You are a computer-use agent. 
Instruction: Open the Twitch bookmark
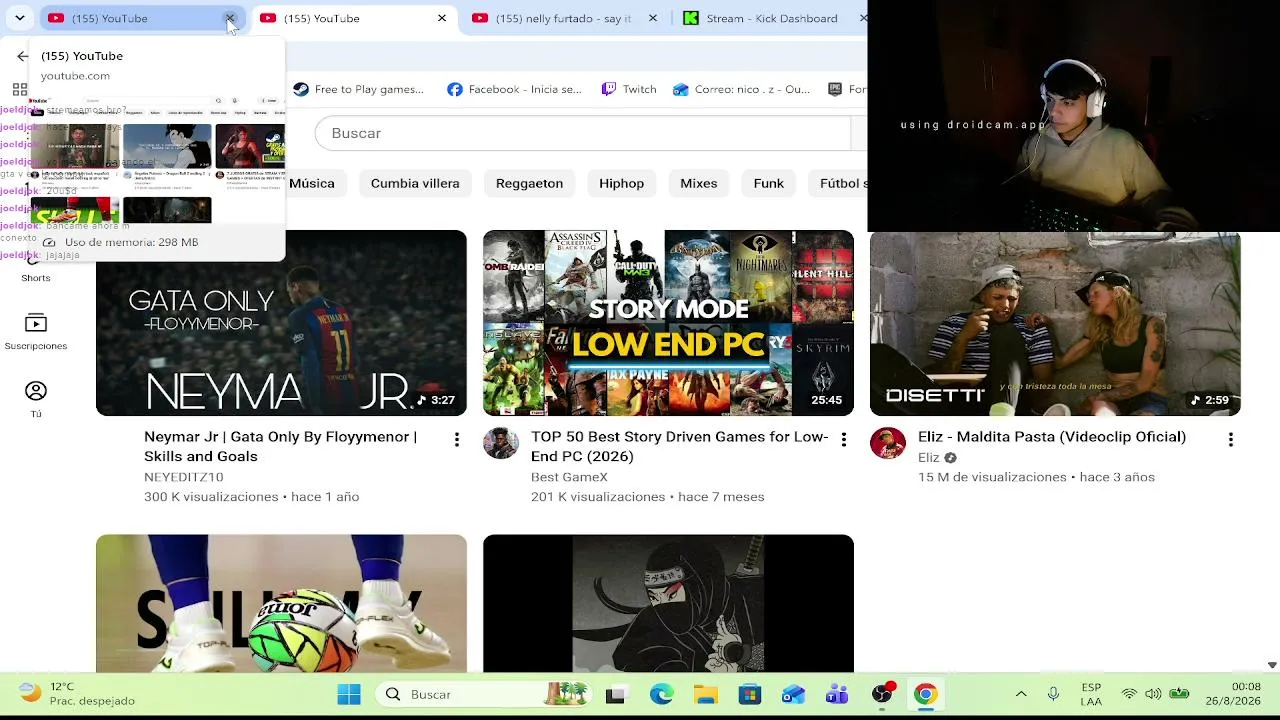(x=629, y=89)
